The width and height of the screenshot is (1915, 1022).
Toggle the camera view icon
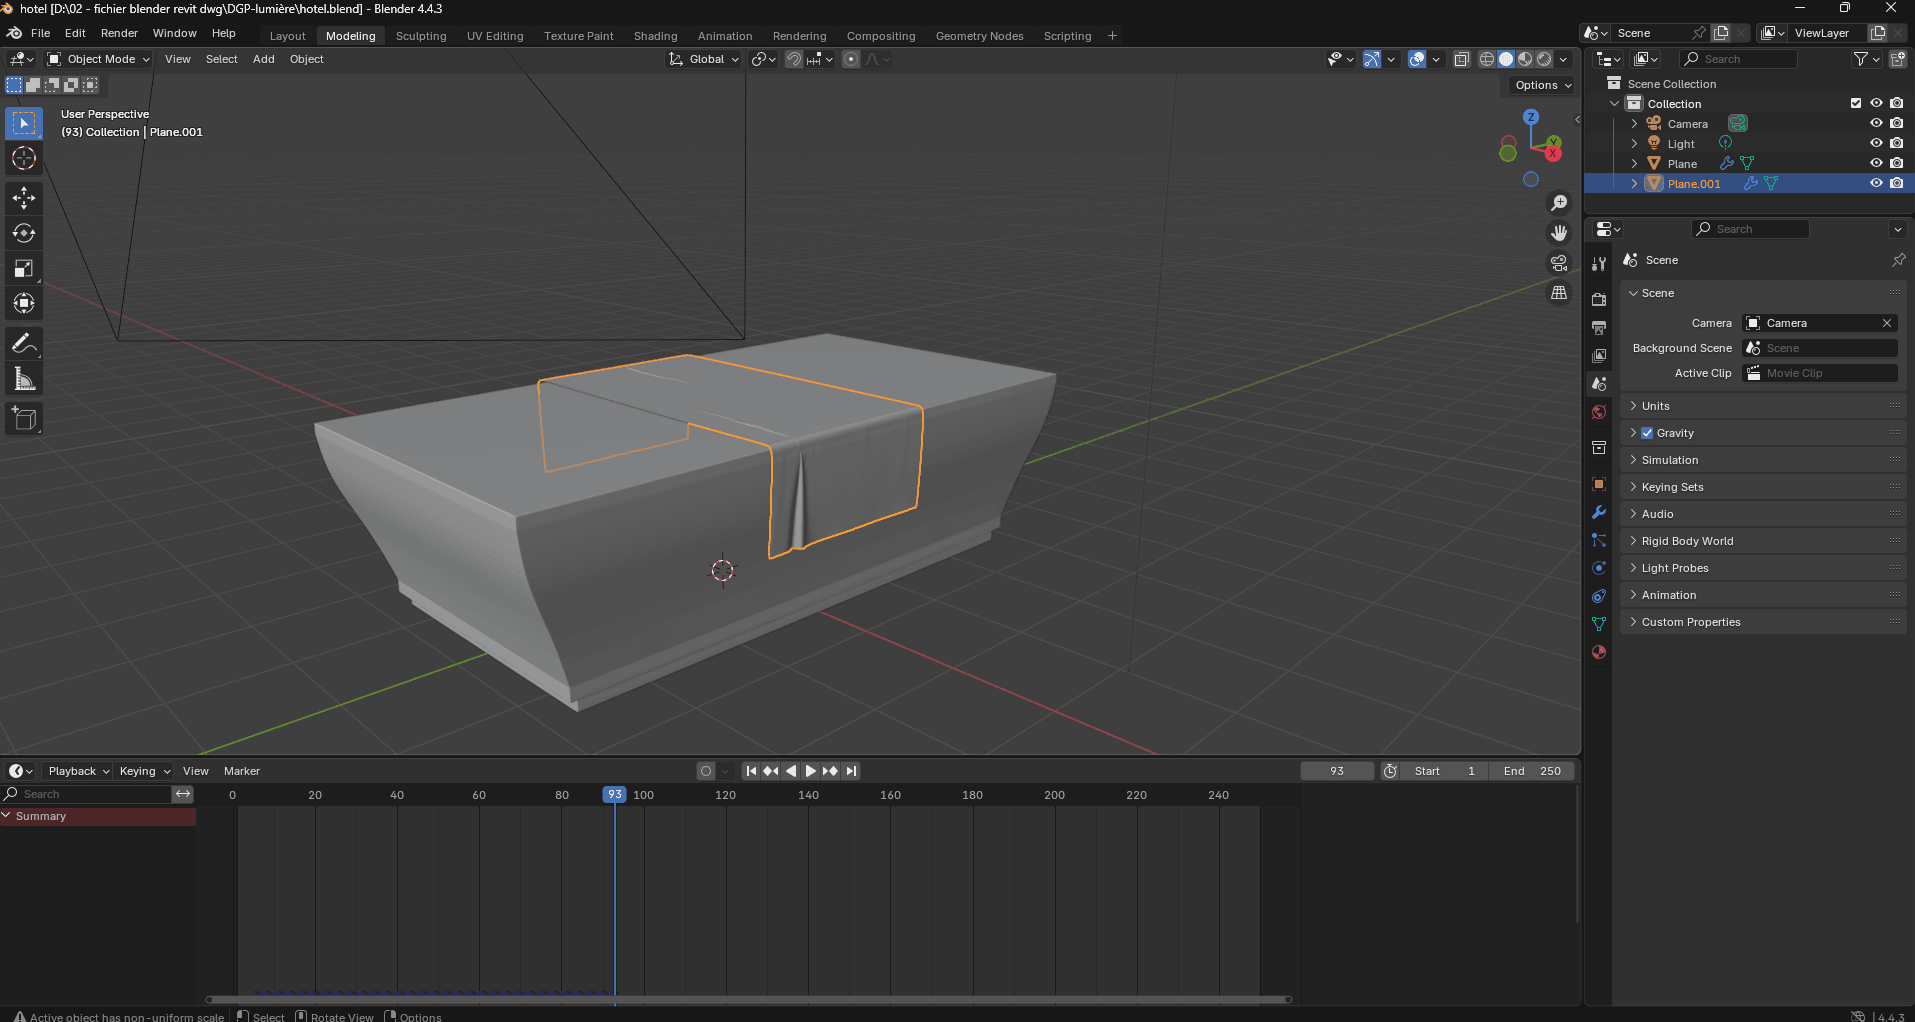(x=1559, y=263)
